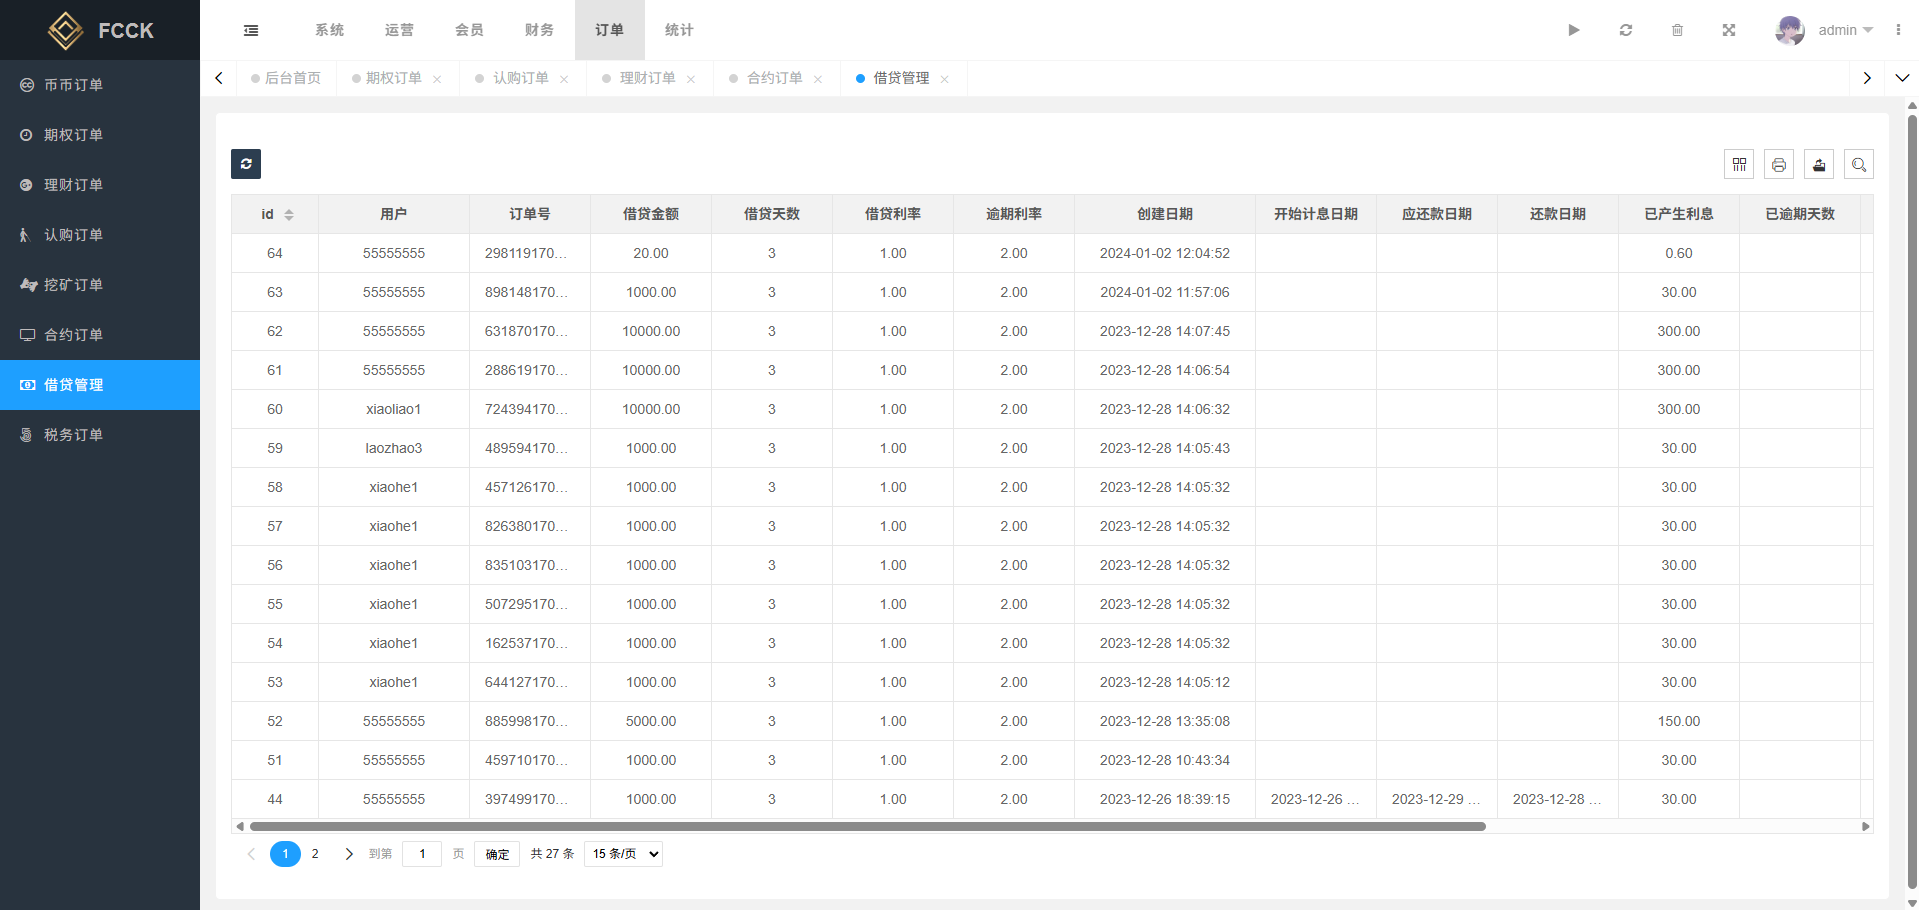Viewport: 1919px width, 910px height.
Task: Close the 期权订单 tab
Action: tap(437, 79)
